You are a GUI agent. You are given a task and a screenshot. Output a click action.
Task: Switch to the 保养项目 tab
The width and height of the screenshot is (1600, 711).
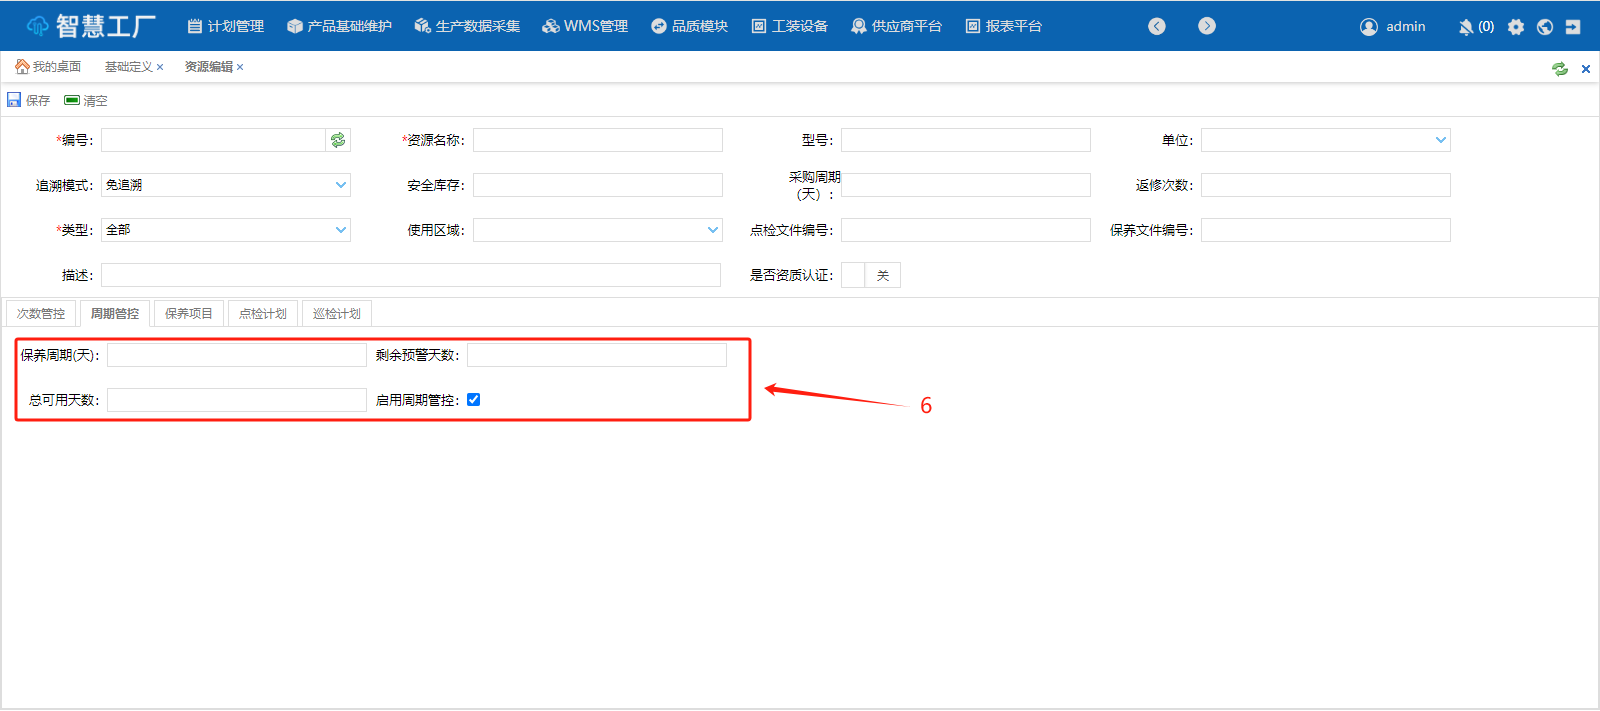(189, 314)
